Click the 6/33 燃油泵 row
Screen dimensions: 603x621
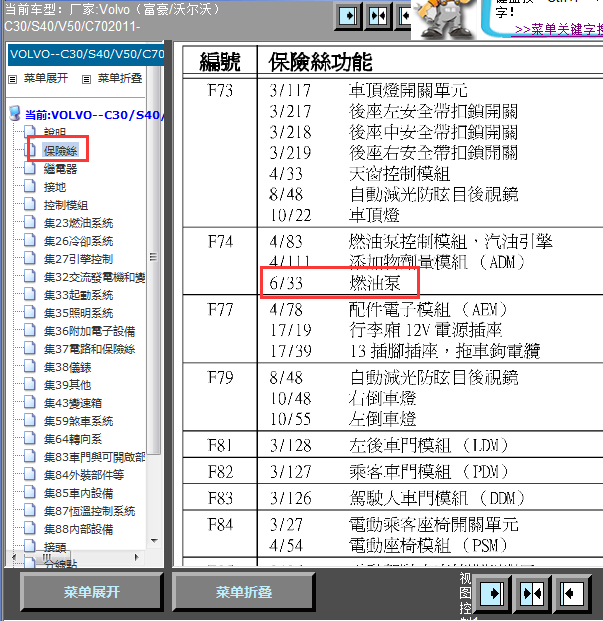point(340,283)
